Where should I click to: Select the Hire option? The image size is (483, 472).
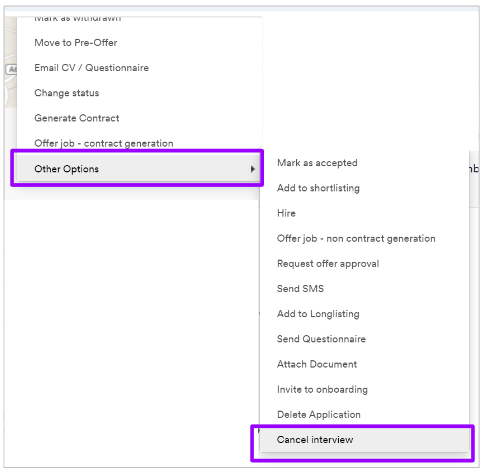tap(286, 213)
